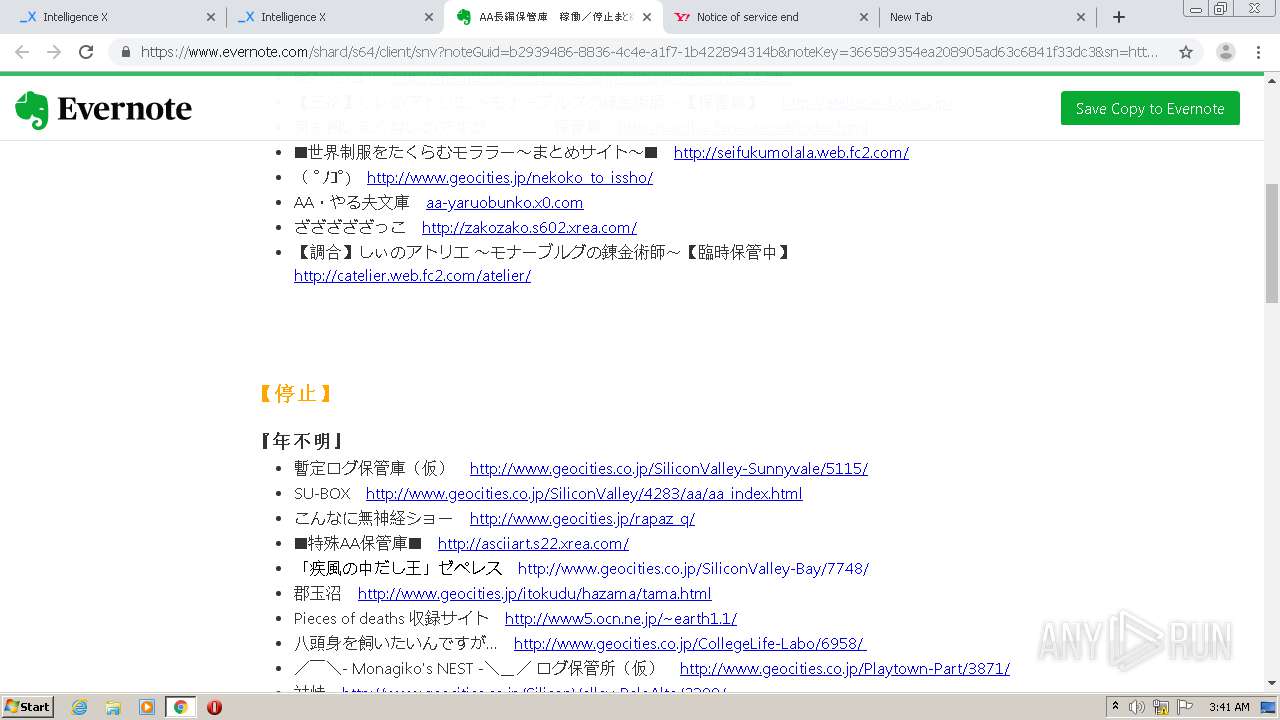This screenshot has width=1280, height=720.
Task: Show hidden tray icons arrow
Action: pyautogui.click(x=1116, y=707)
